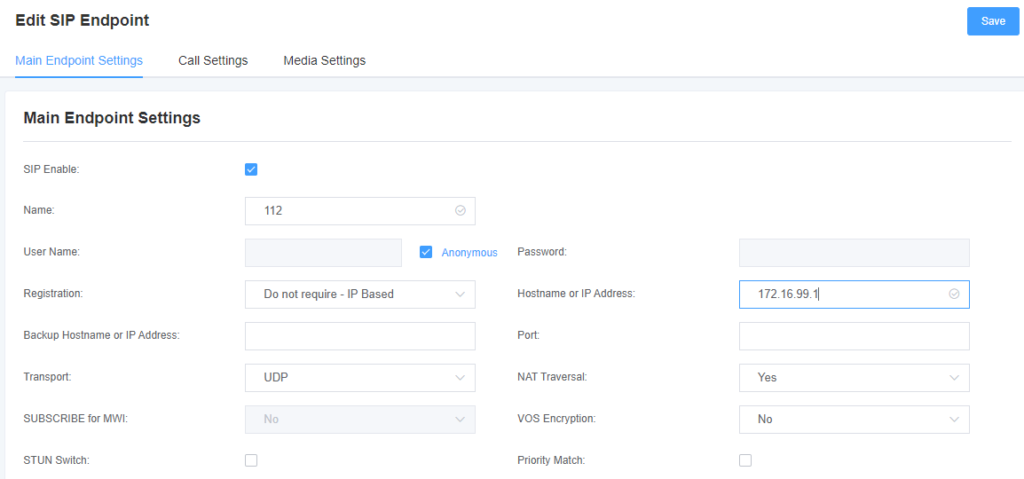Expand the NAT Traversal dropdown
Viewport: 1024px width, 479px height.
click(x=853, y=377)
